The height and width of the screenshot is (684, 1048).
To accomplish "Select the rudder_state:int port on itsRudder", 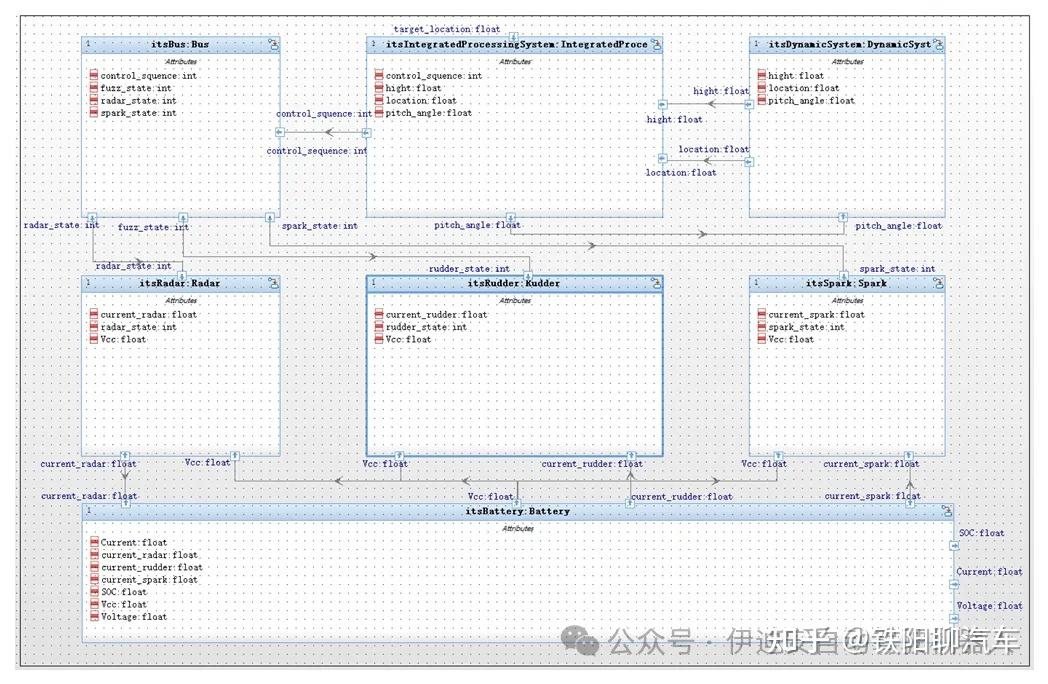I will pos(528,275).
